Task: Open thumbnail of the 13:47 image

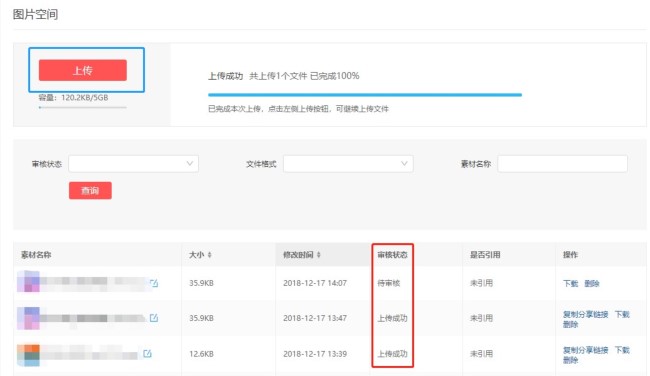Action: coord(28,318)
